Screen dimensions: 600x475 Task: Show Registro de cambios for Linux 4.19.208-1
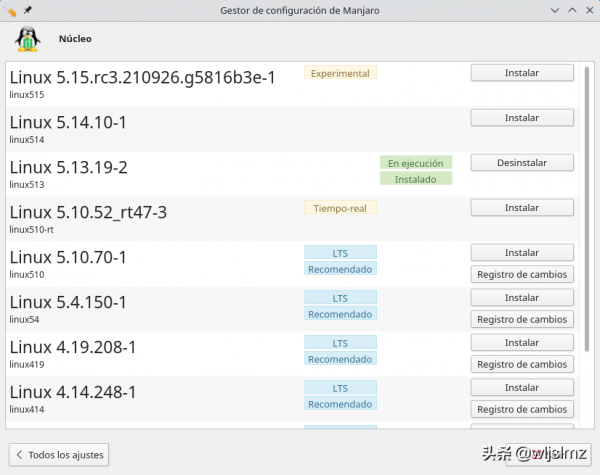(521, 365)
